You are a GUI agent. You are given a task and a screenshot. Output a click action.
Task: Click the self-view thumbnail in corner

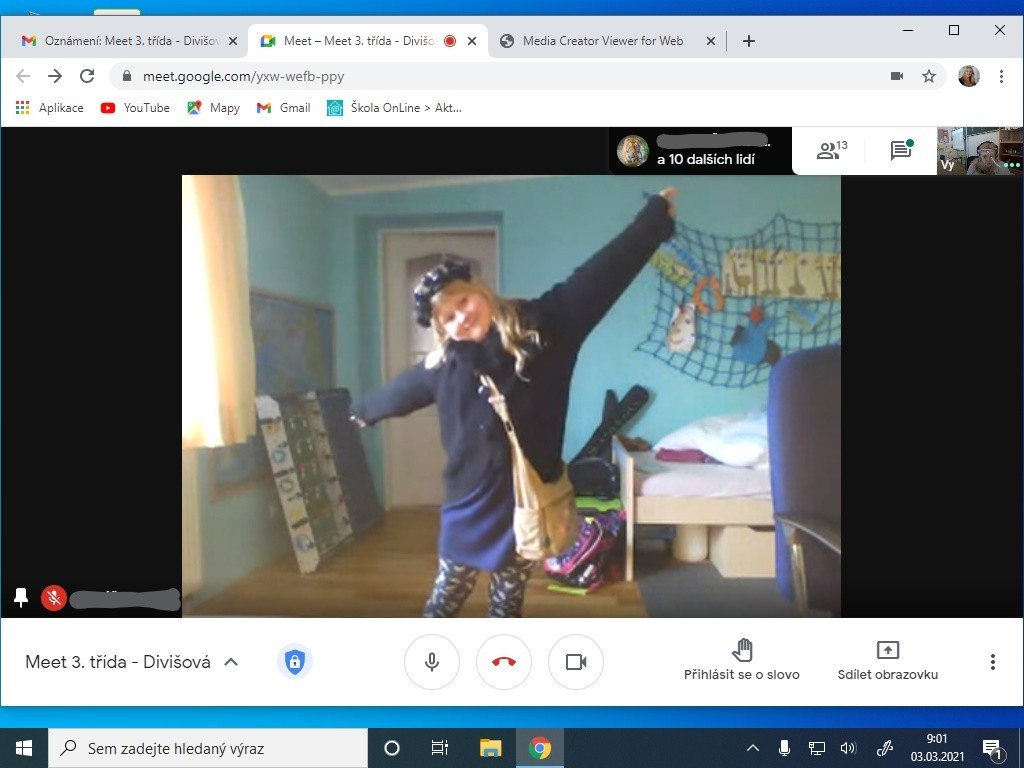(980, 151)
